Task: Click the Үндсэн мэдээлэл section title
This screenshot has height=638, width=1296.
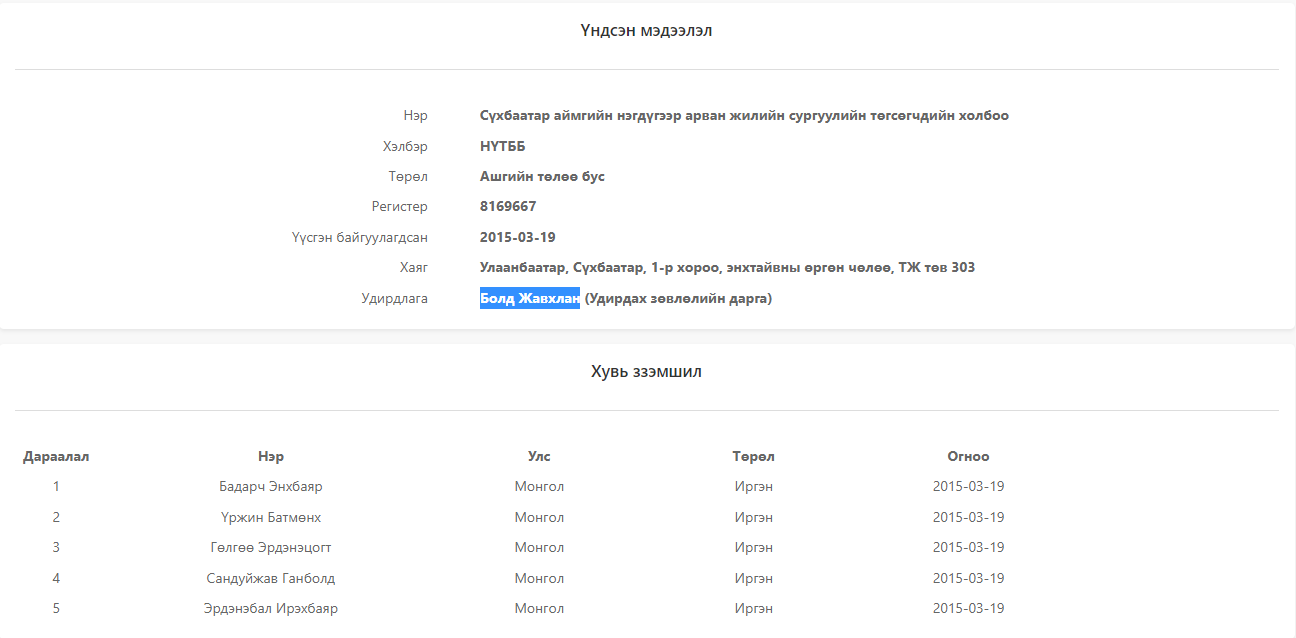Action: 646,31
